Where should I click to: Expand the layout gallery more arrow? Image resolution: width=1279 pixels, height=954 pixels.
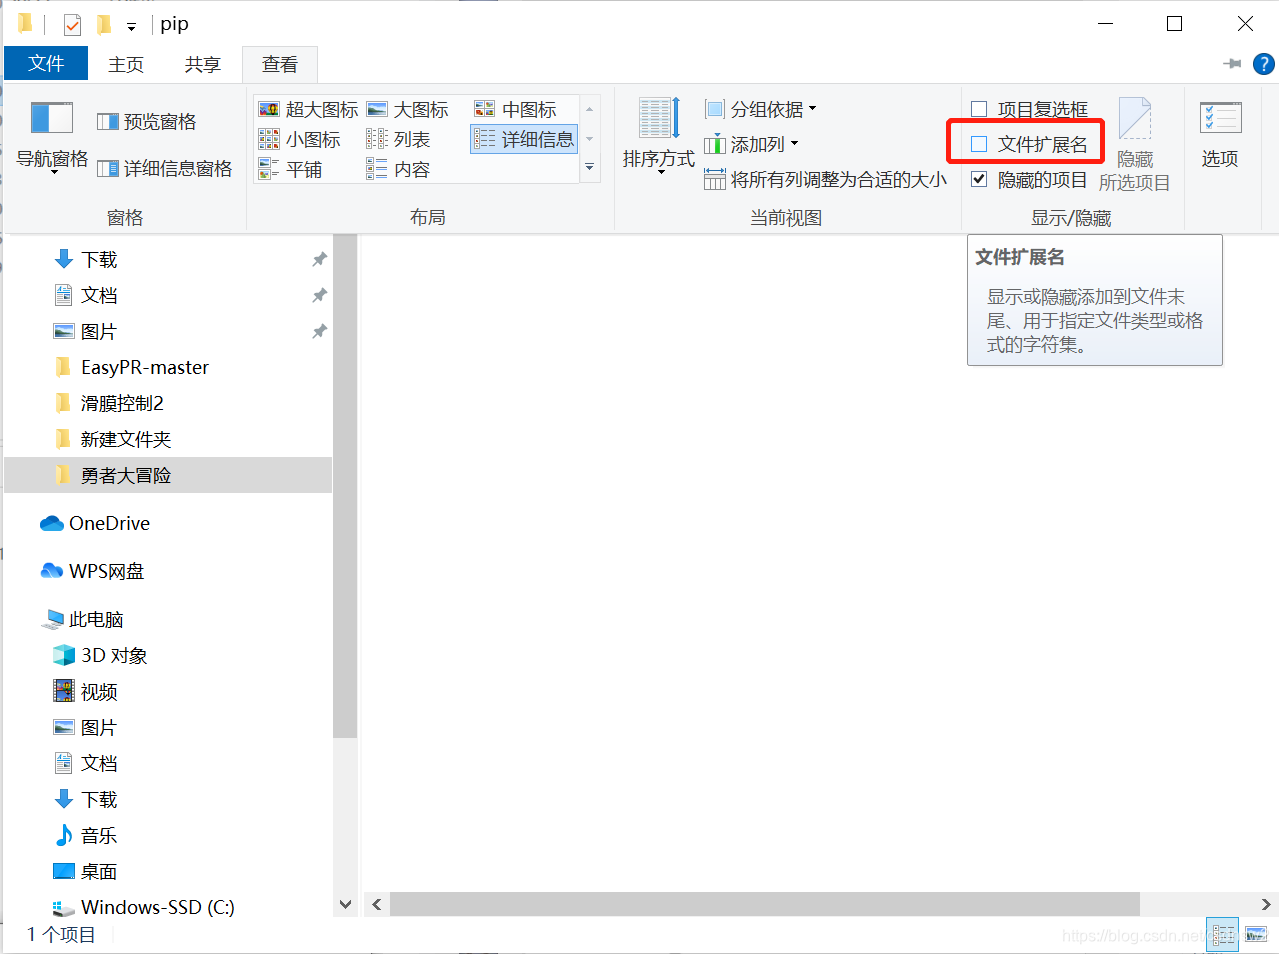pos(590,168)
